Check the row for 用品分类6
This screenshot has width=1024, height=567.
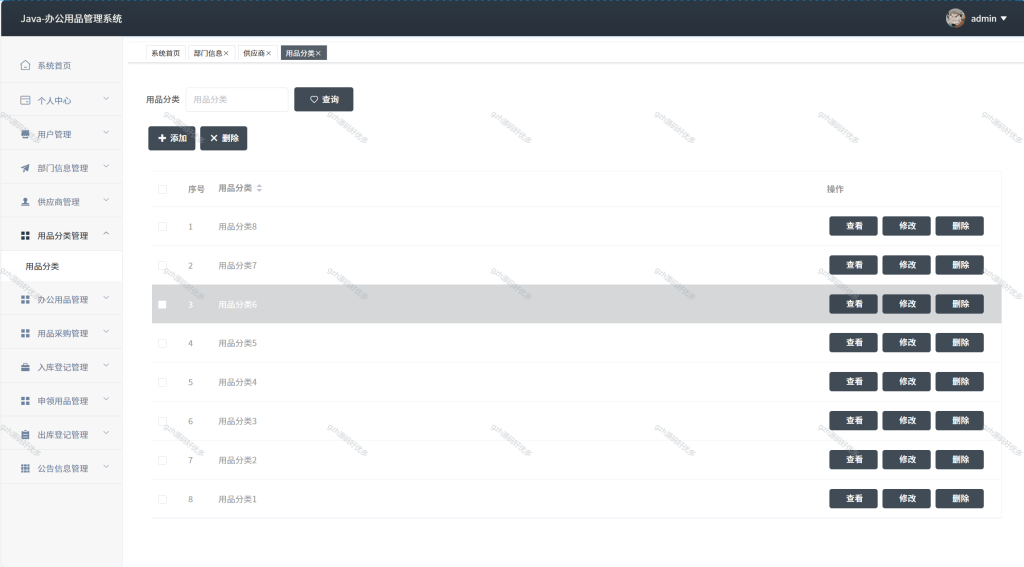pyautogui.click(x=162, y=304)
